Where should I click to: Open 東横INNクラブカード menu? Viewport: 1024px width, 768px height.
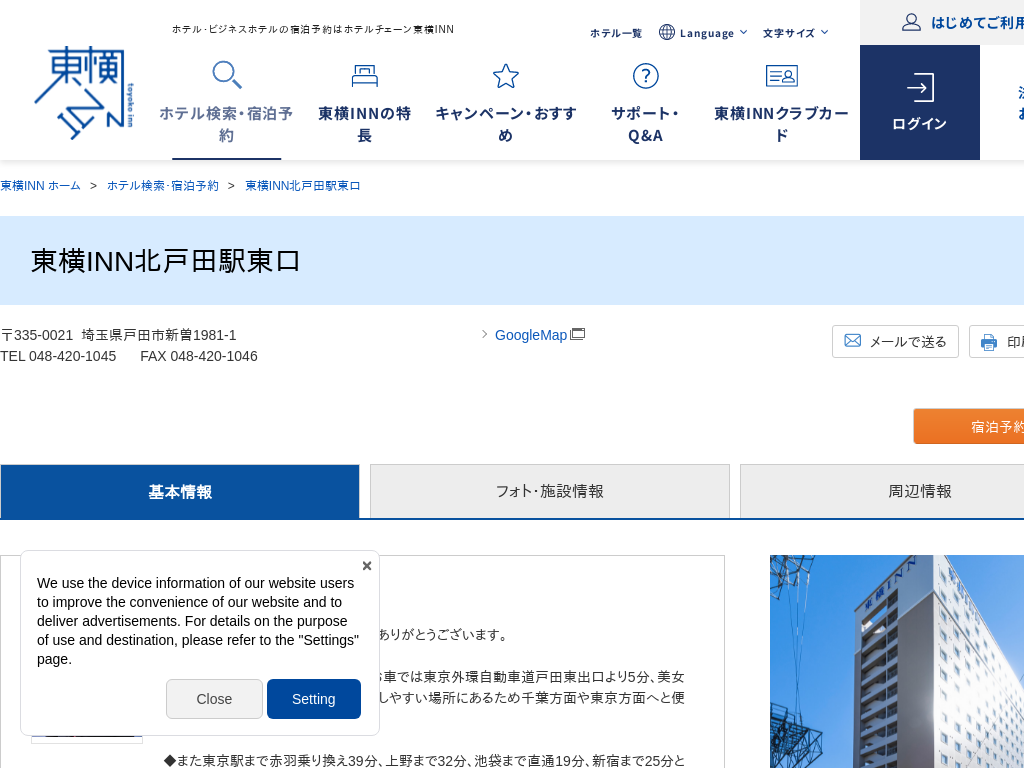click(x=782, y=103)
